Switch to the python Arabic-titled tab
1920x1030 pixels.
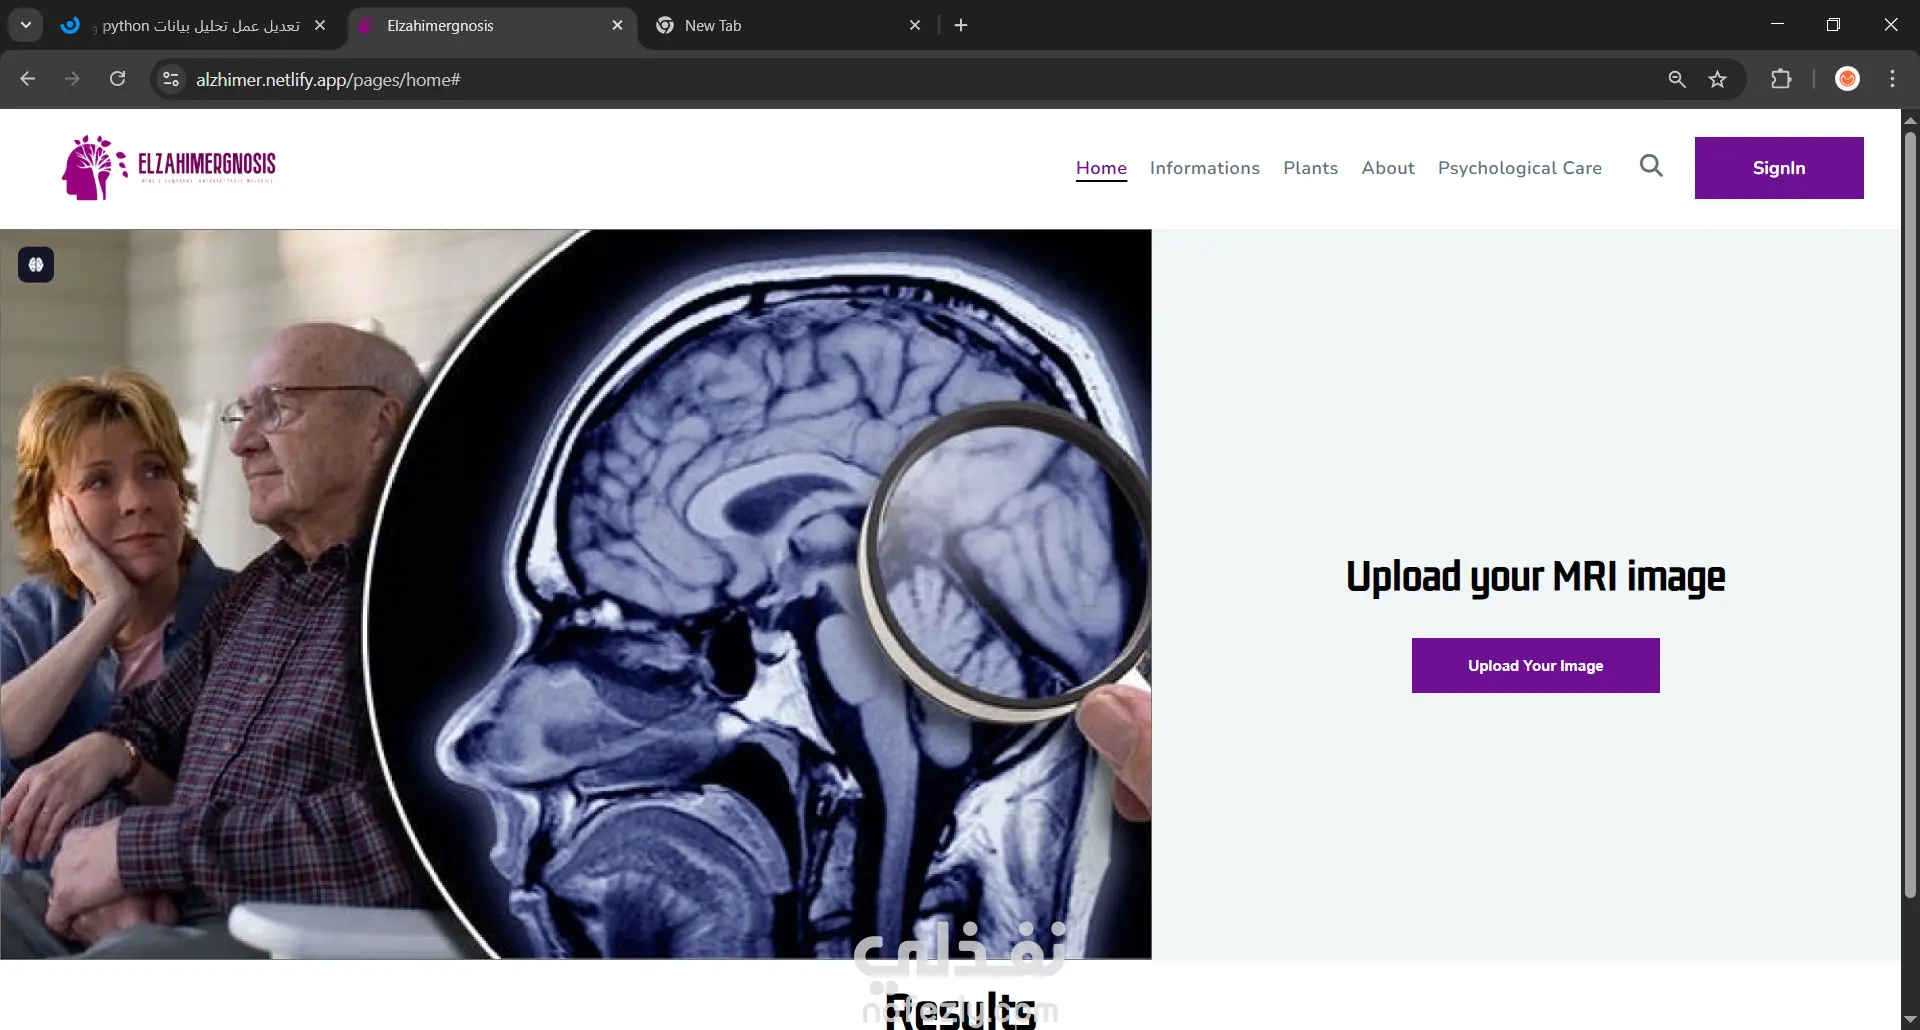coord(195,25)
